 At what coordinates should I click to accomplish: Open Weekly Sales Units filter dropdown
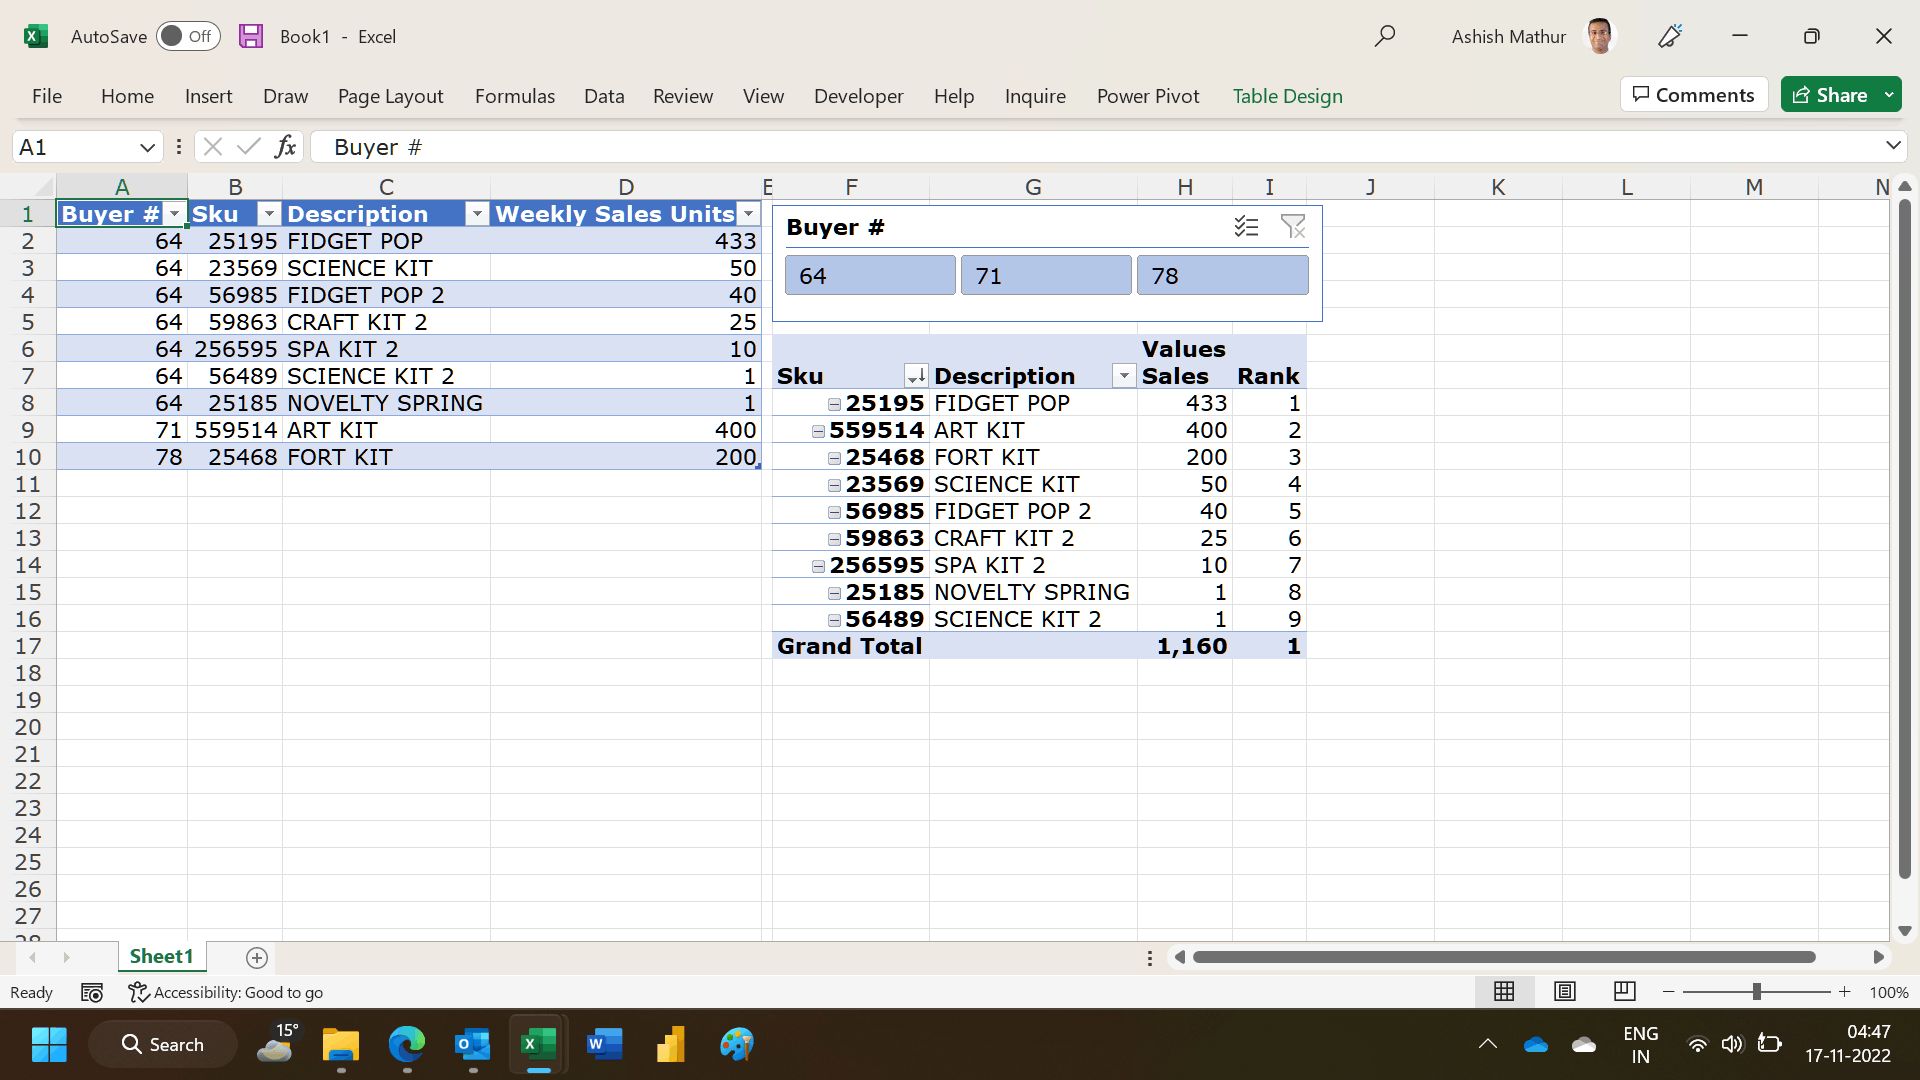point(749,214)
